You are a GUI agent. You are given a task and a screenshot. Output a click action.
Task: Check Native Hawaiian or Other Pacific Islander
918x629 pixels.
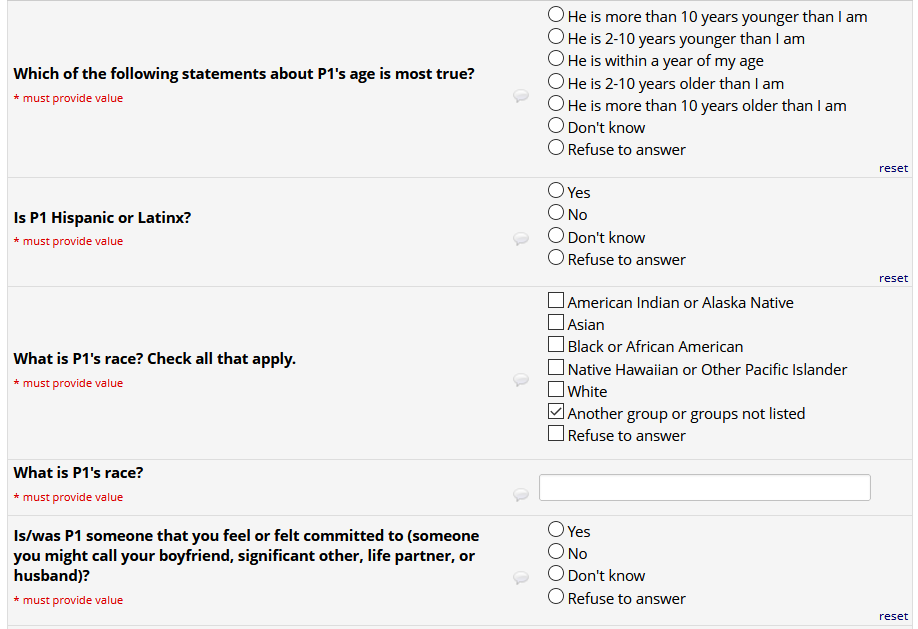click(556, 368)
